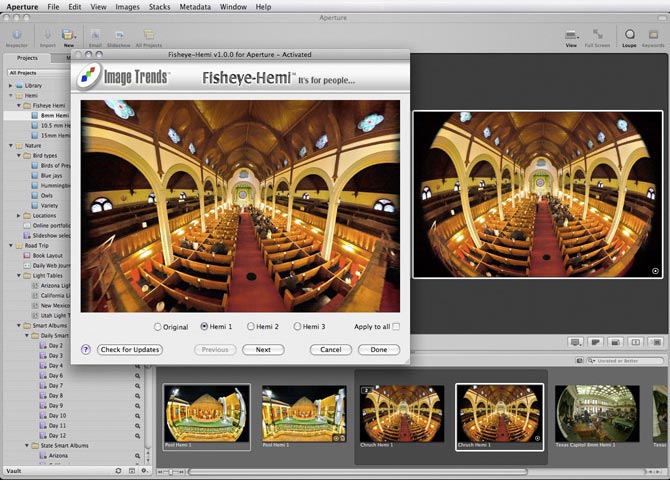Start a Slideshow from the toolbar
670x481 pixels.
point(119,35)
